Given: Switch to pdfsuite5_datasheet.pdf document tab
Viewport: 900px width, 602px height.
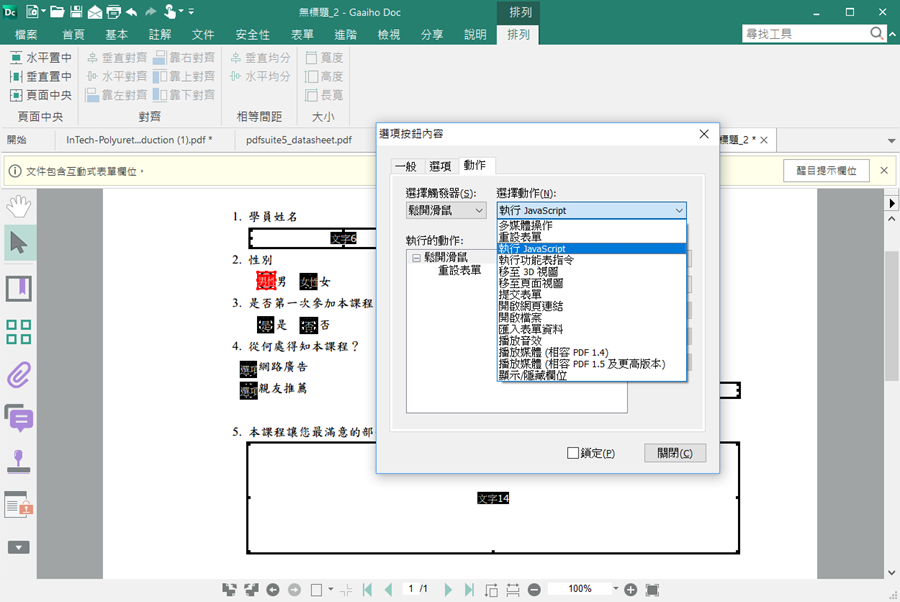Looking at the screenshot, I should (x=299, y=140).
